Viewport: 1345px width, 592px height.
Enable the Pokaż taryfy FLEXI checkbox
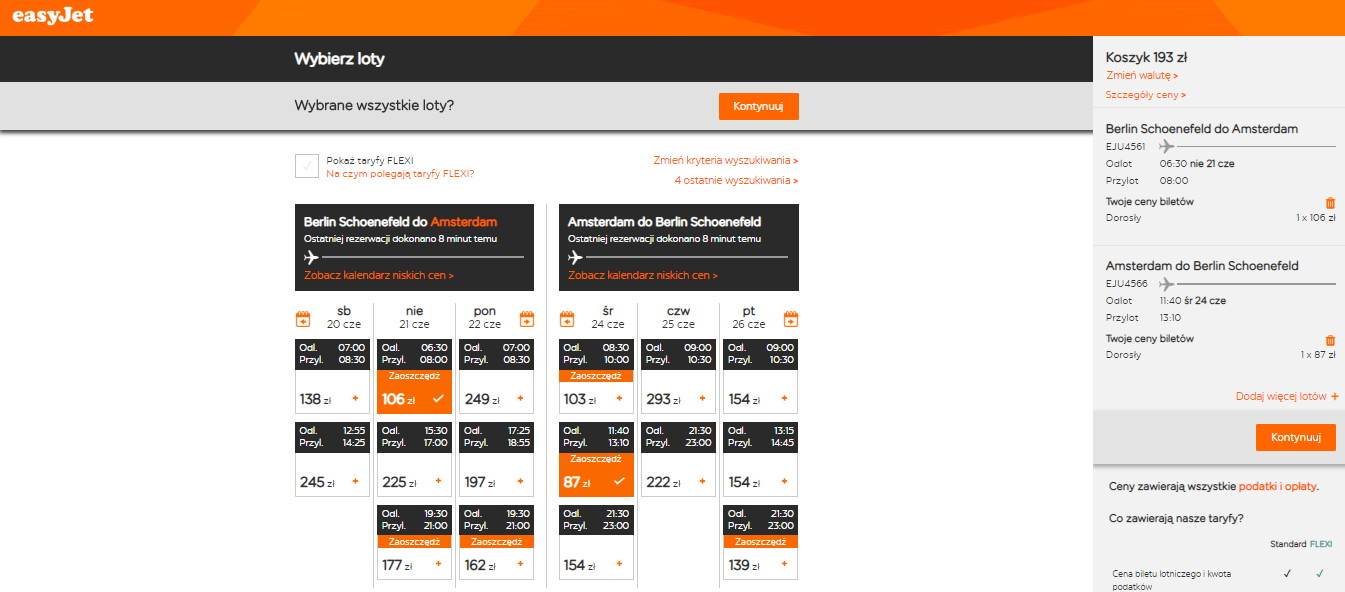(x=307, y=166)
